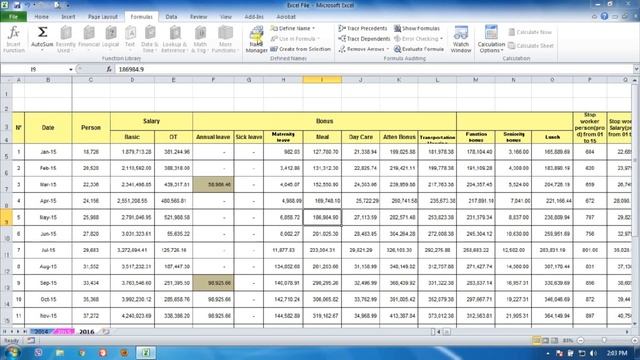Open Recently Used functions list
Viewport: 640px width, 360px height.
pos(65,39)
